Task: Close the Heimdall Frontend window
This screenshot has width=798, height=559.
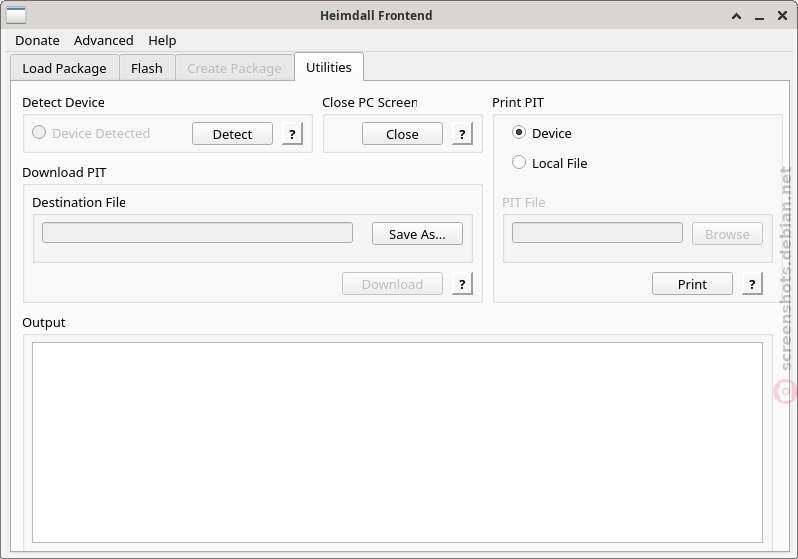Action: (x=783, y=16)
